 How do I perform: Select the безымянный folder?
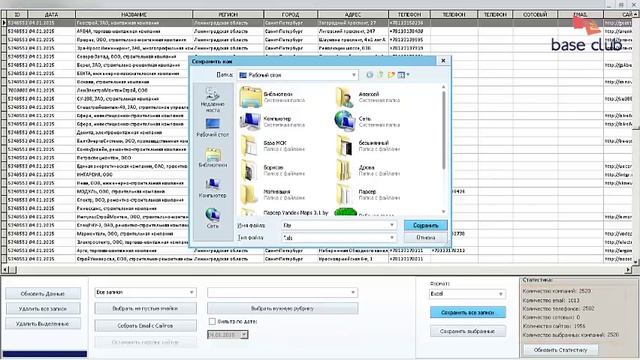[367, 146]
